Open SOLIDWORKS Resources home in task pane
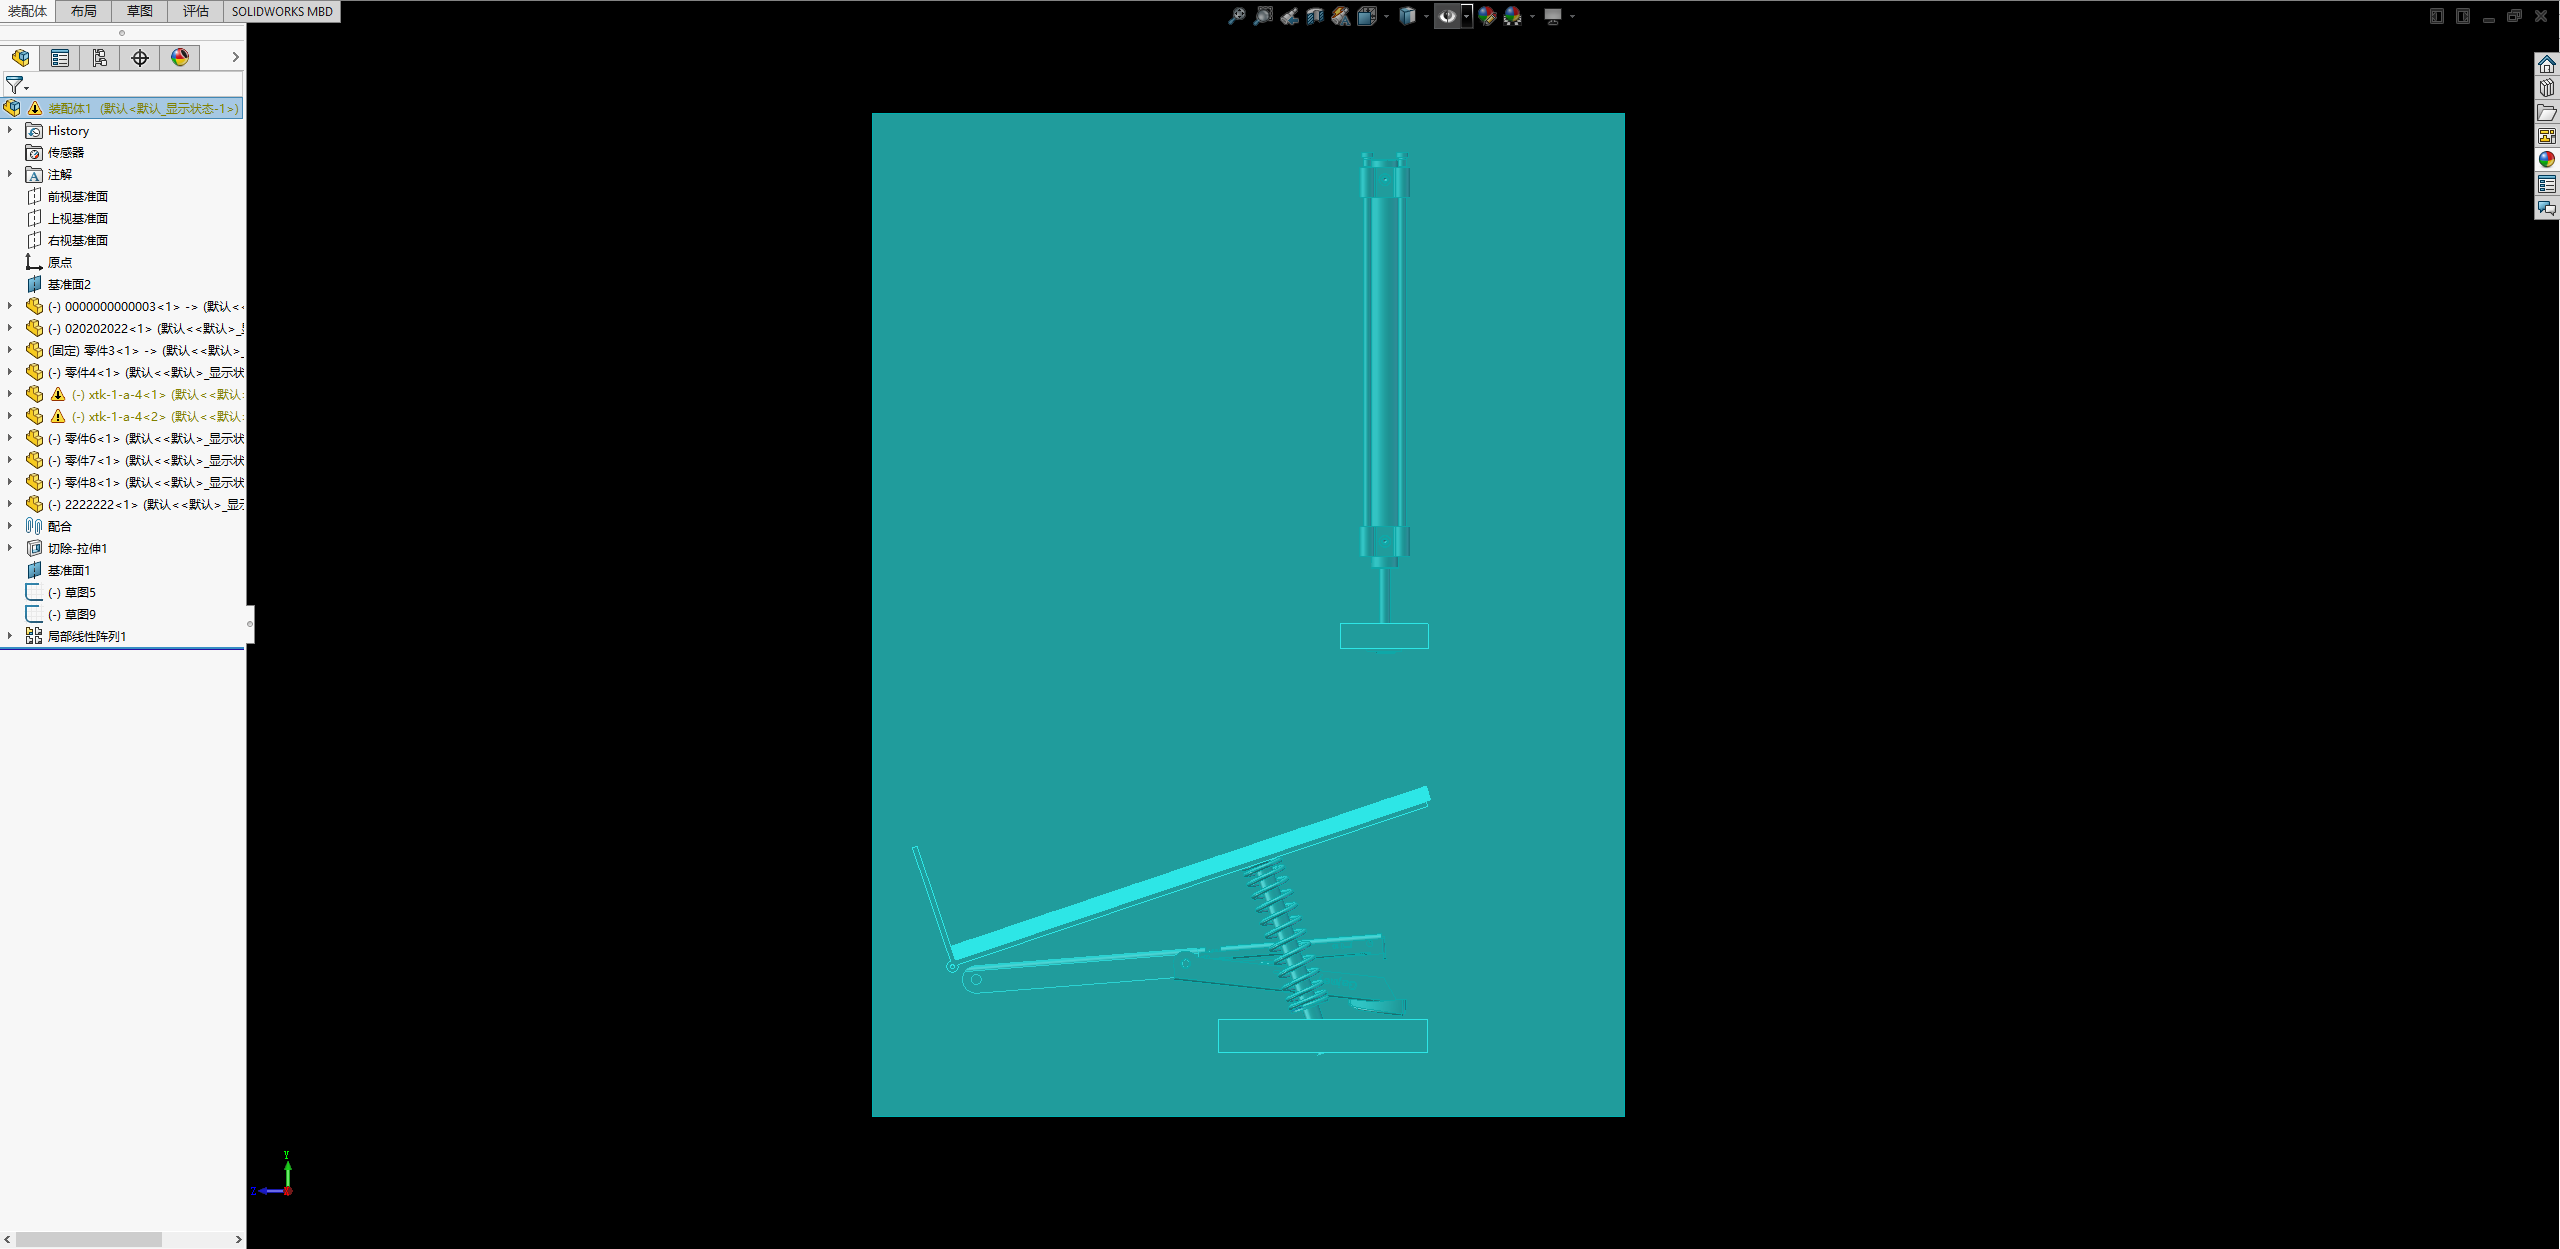Viewport: 2560px width, 1249px height. coord(2547,65)
